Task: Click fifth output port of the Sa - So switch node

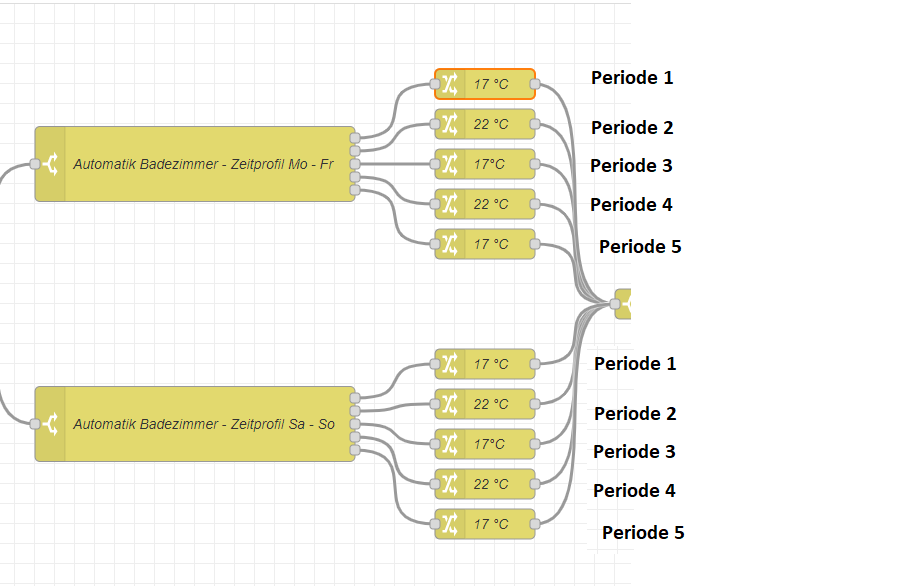Action: pos(355,450)
